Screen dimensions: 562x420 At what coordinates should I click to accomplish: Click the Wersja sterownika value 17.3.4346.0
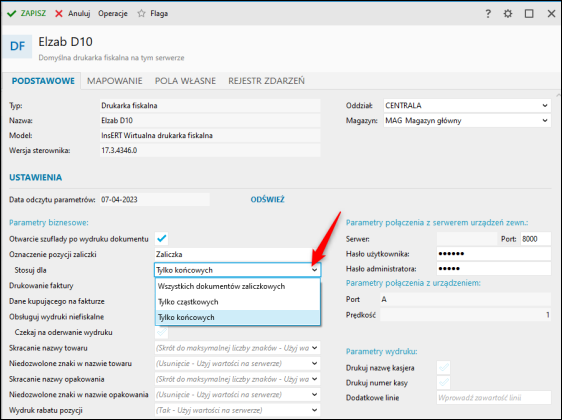coord(210,151)
